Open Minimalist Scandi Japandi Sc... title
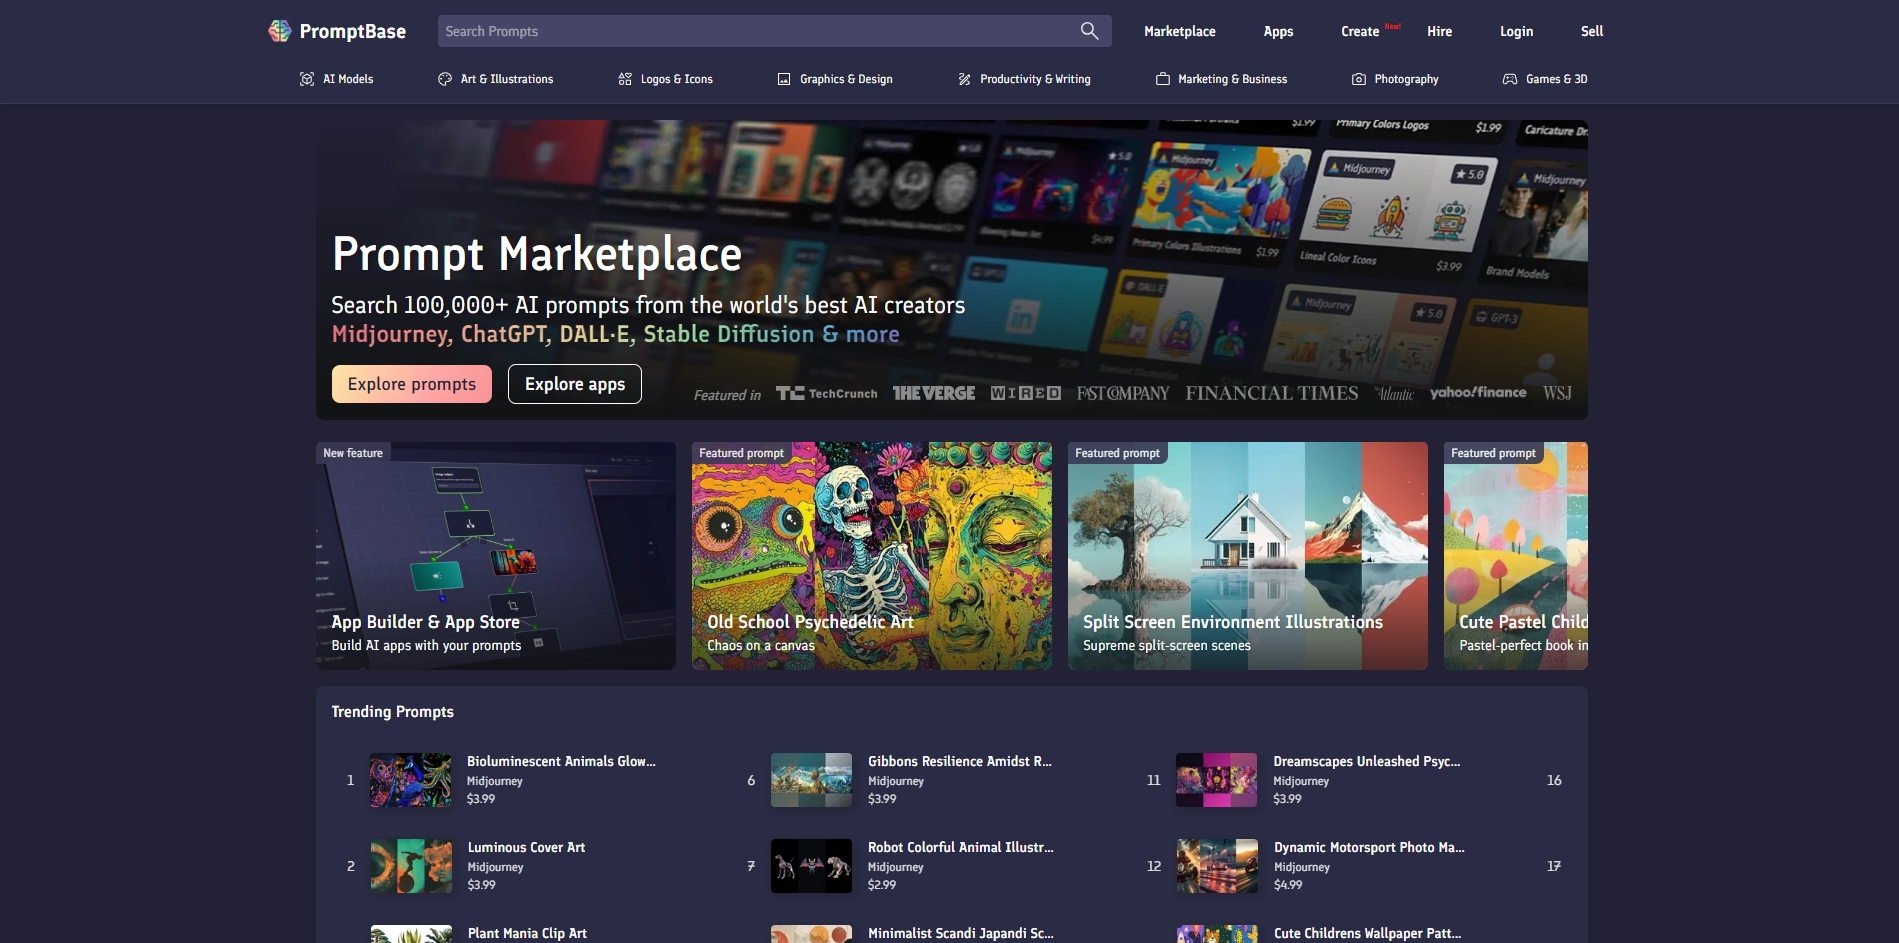This screenshot has height=943, width=1899. [961, 933]
